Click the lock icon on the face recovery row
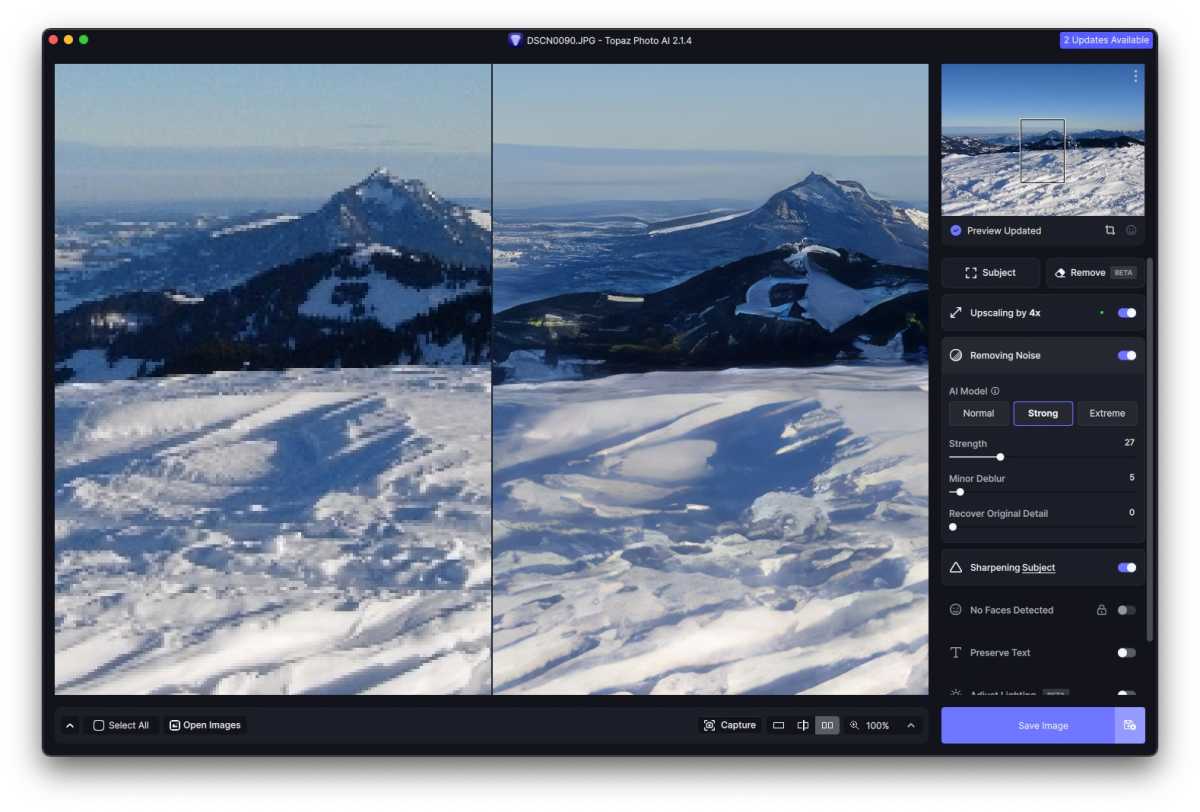The height and width of the screenshot is (812, 1200). pyautogui.click(x=1101, y=610)
